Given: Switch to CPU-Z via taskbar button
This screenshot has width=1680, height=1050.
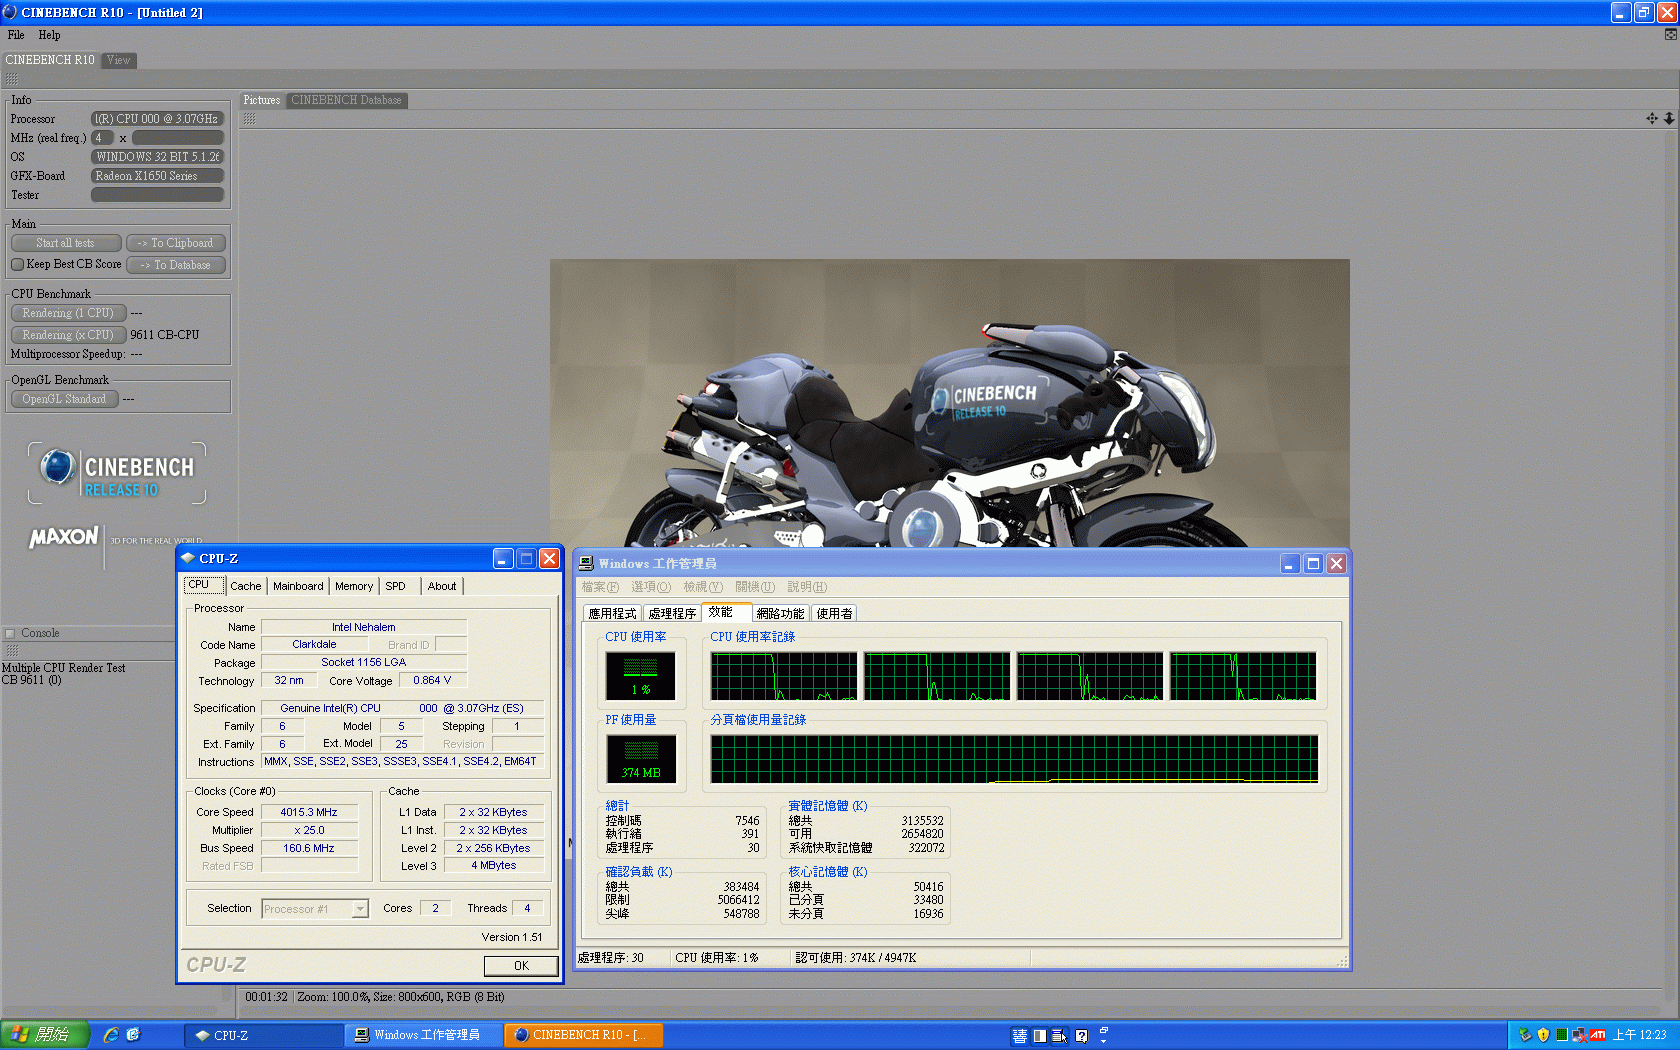Looking at the screenshot, I should tap(263, 1035).
